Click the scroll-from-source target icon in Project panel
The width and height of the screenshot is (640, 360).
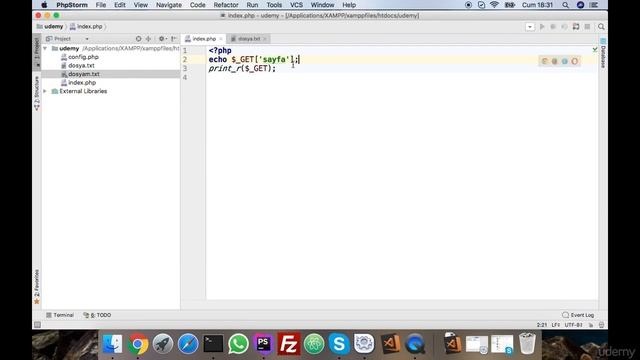138,39
